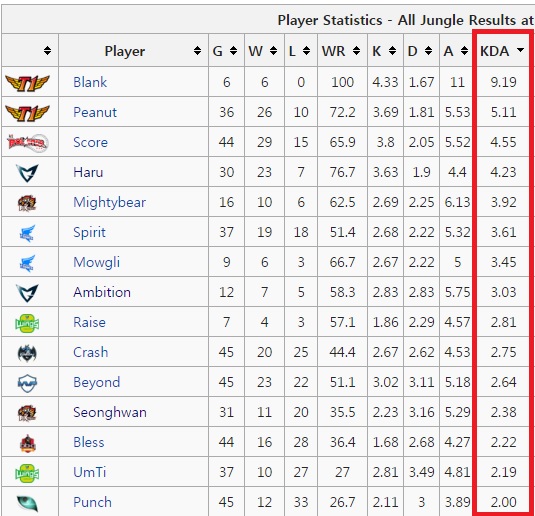The image size is (535, 516).
Task: Click Score's KDA value 4.55
Action: [503, 142]
